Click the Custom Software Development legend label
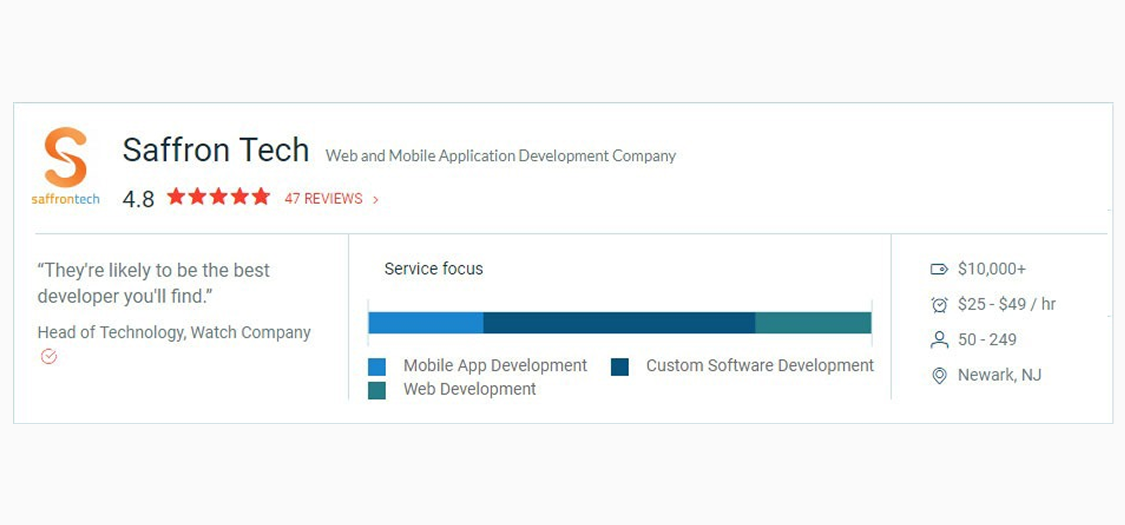The image size is (1125, 525). pyautogui.click(x=760, y=366)
